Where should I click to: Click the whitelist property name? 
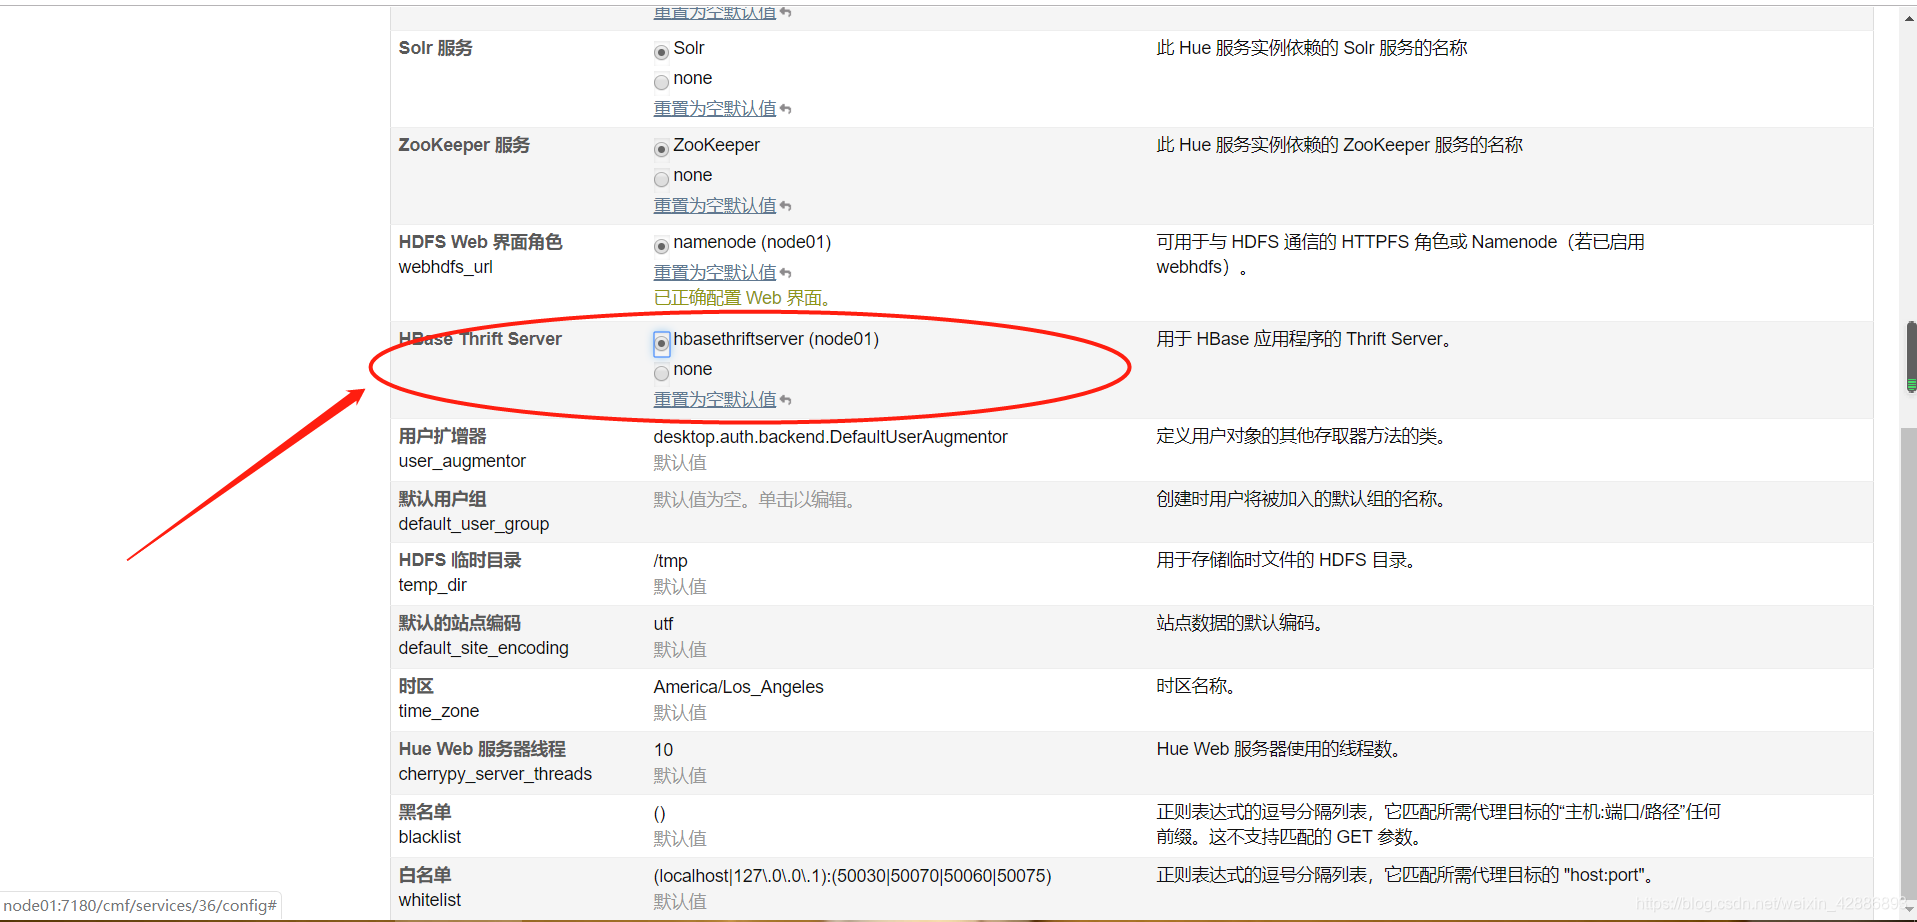point(430,900)
